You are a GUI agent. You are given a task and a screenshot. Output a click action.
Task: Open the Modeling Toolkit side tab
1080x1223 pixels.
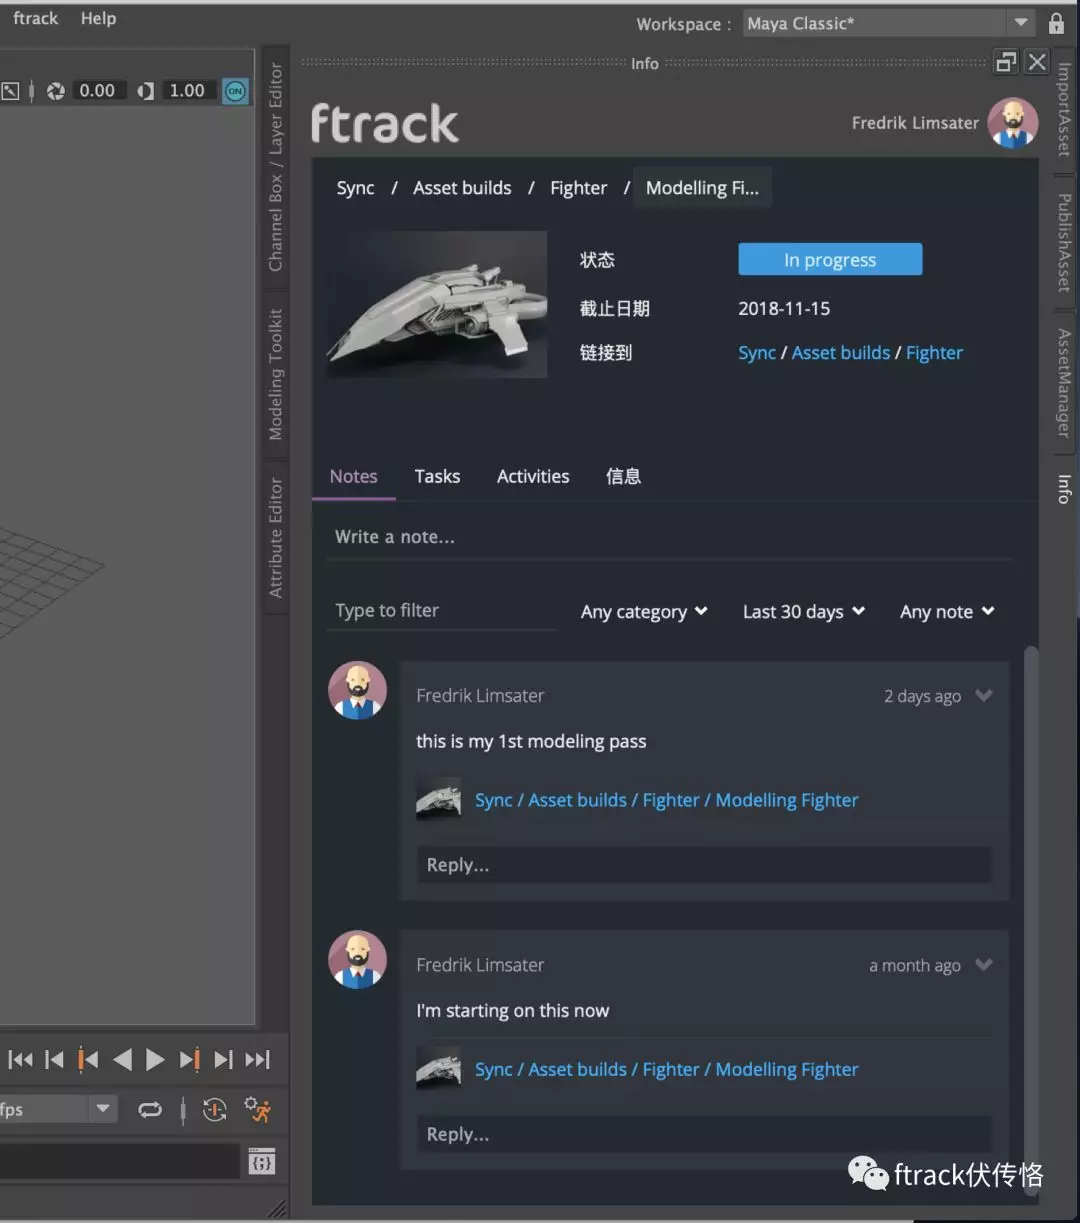(276, 374)
